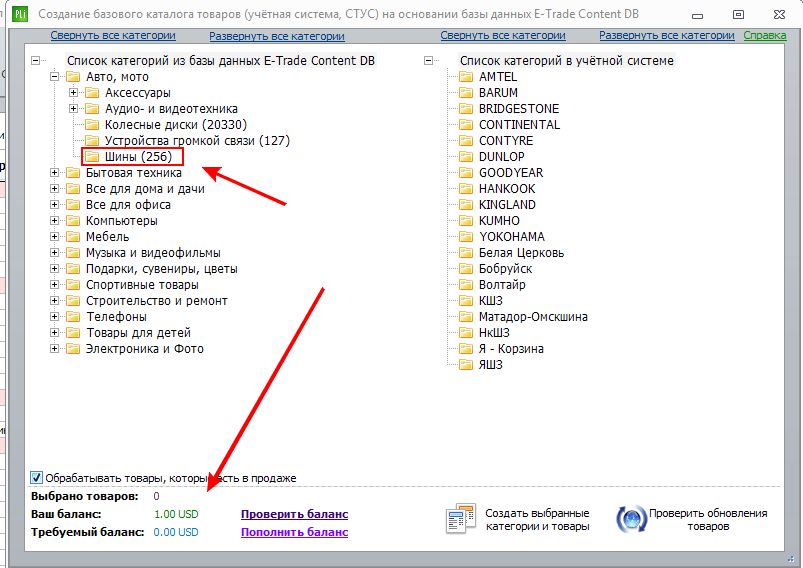Click the 0.00 USD required balance value
Screen dimensions: 803x568
pos(176,532)
